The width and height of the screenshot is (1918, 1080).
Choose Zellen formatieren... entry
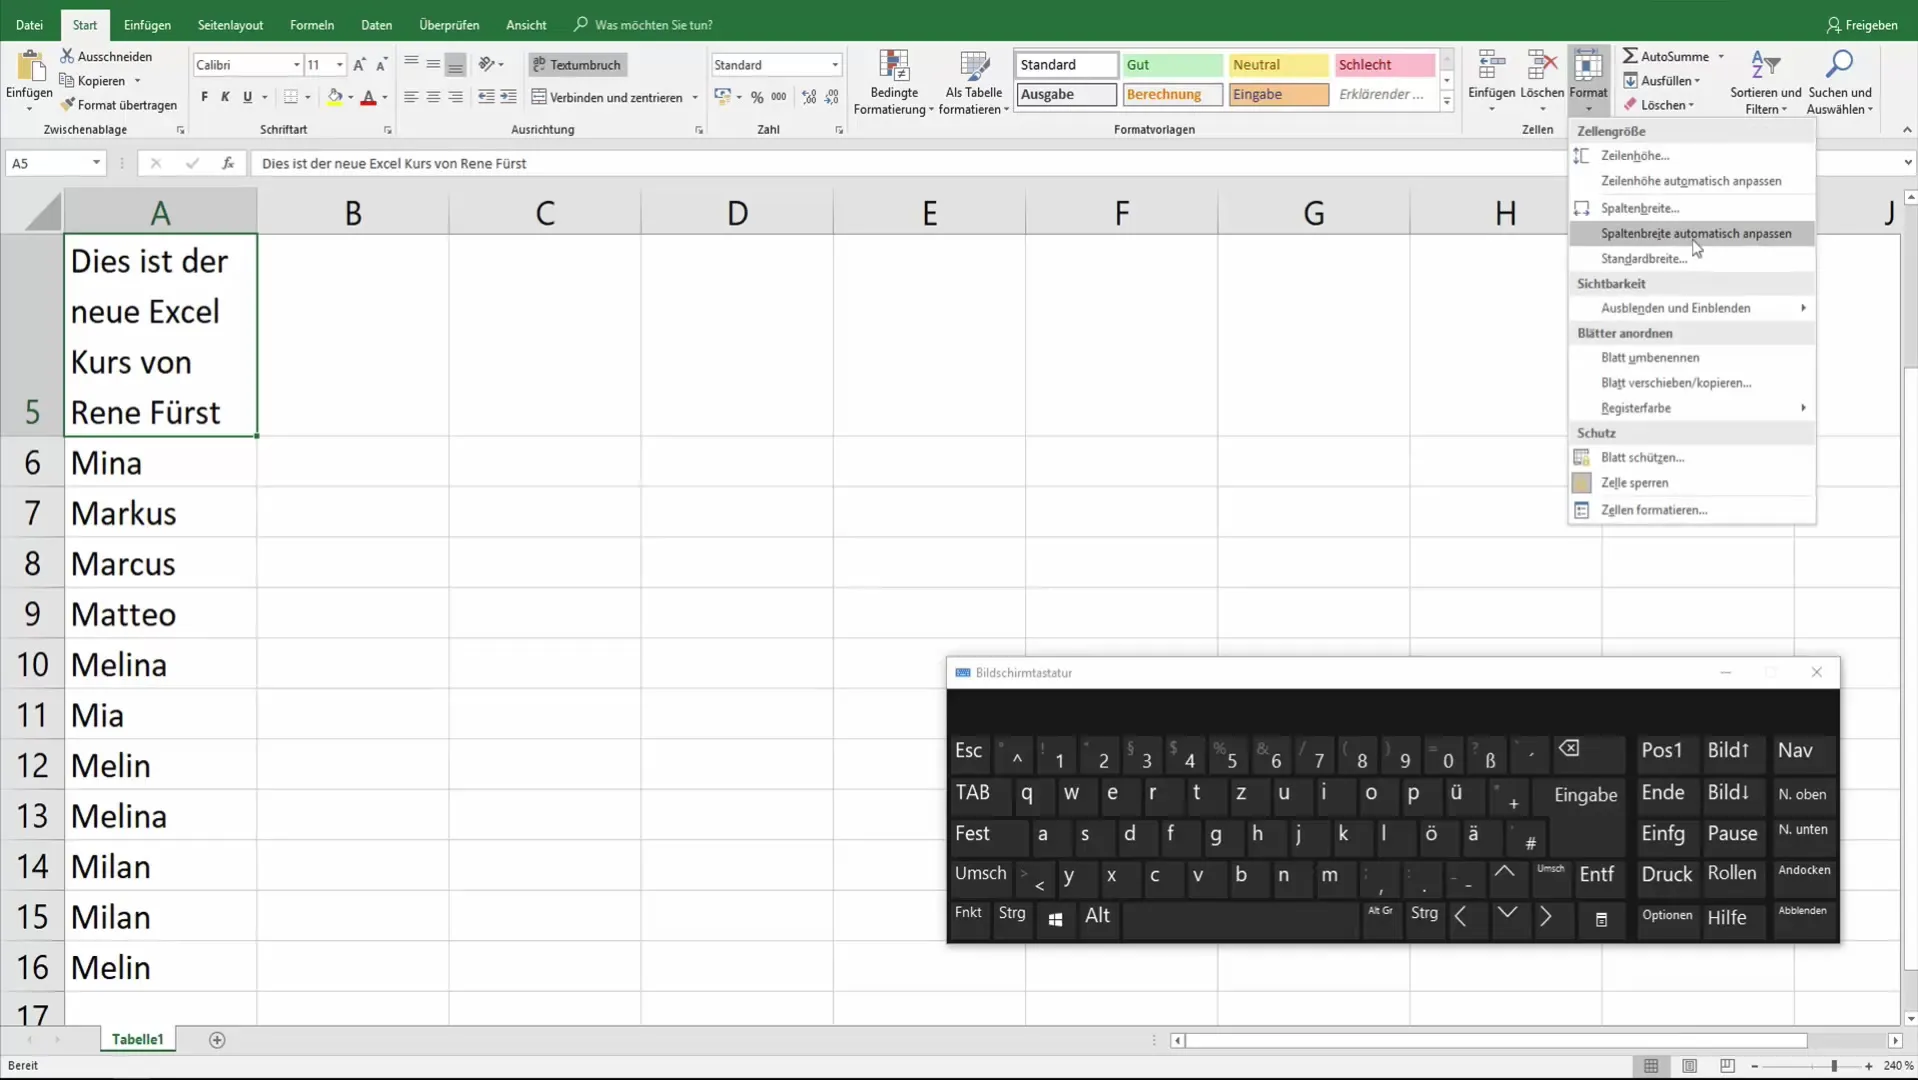click(x=1691, y=510)
